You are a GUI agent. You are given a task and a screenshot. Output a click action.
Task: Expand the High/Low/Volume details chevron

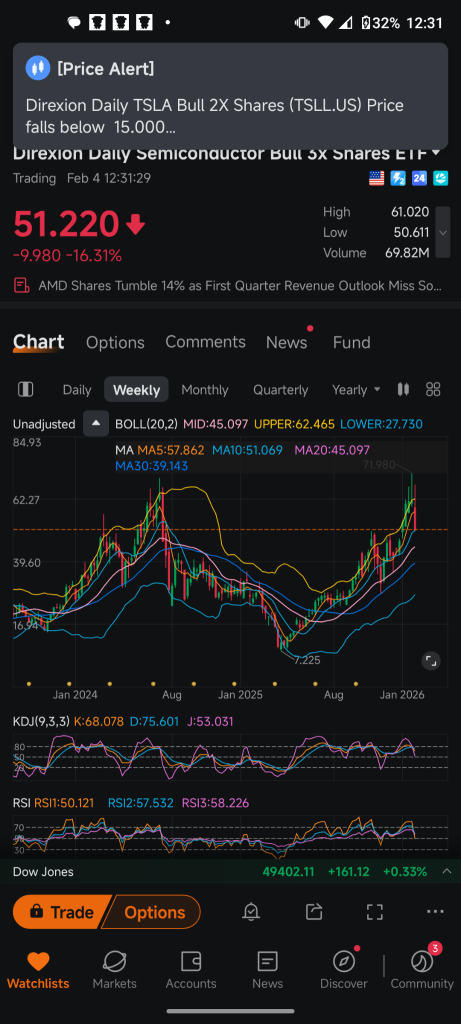point(443,232)
